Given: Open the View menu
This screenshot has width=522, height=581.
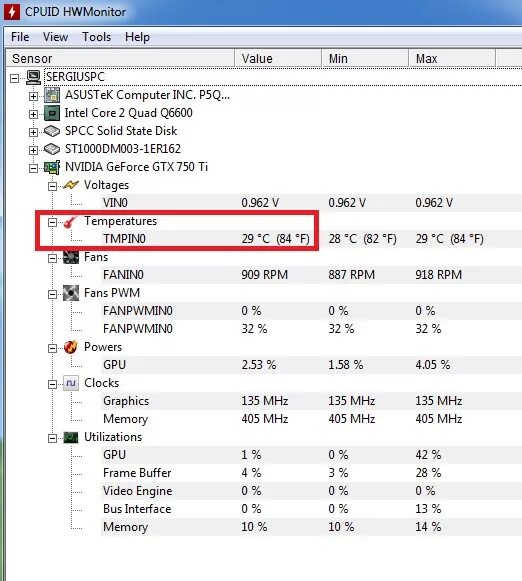Looking at the screenshot, I should (x=55, y=37).
